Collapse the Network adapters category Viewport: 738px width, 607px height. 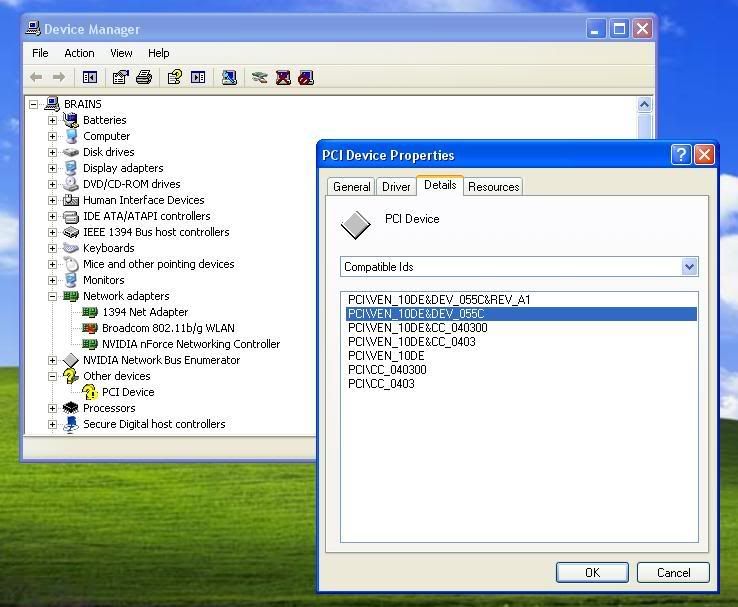(x=52, y=296)
